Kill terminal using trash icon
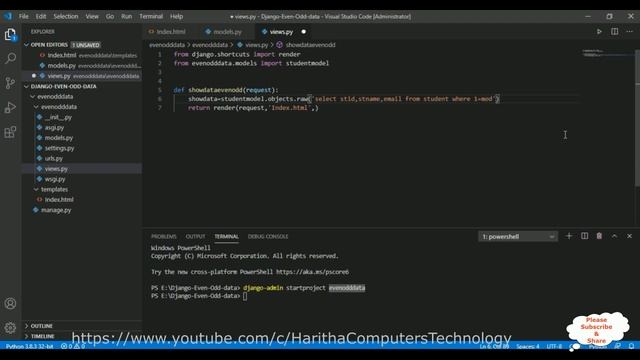Viewport: 640px width, 360px height. click(x=599, y=236)
